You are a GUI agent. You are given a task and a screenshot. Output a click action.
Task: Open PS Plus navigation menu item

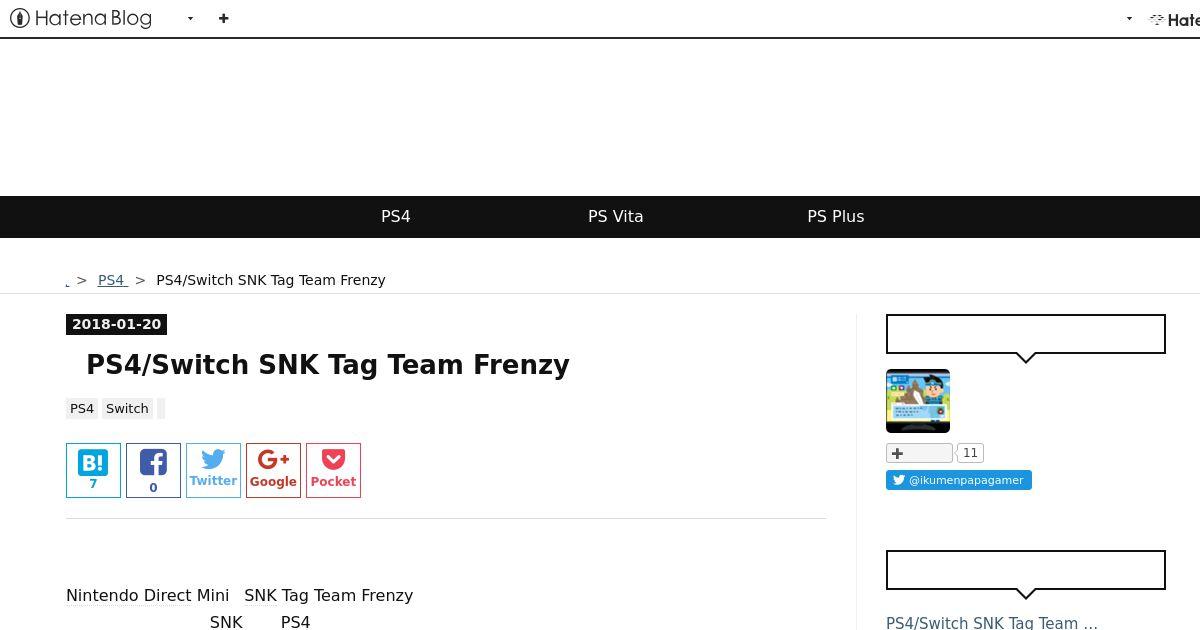pos(836,216)
